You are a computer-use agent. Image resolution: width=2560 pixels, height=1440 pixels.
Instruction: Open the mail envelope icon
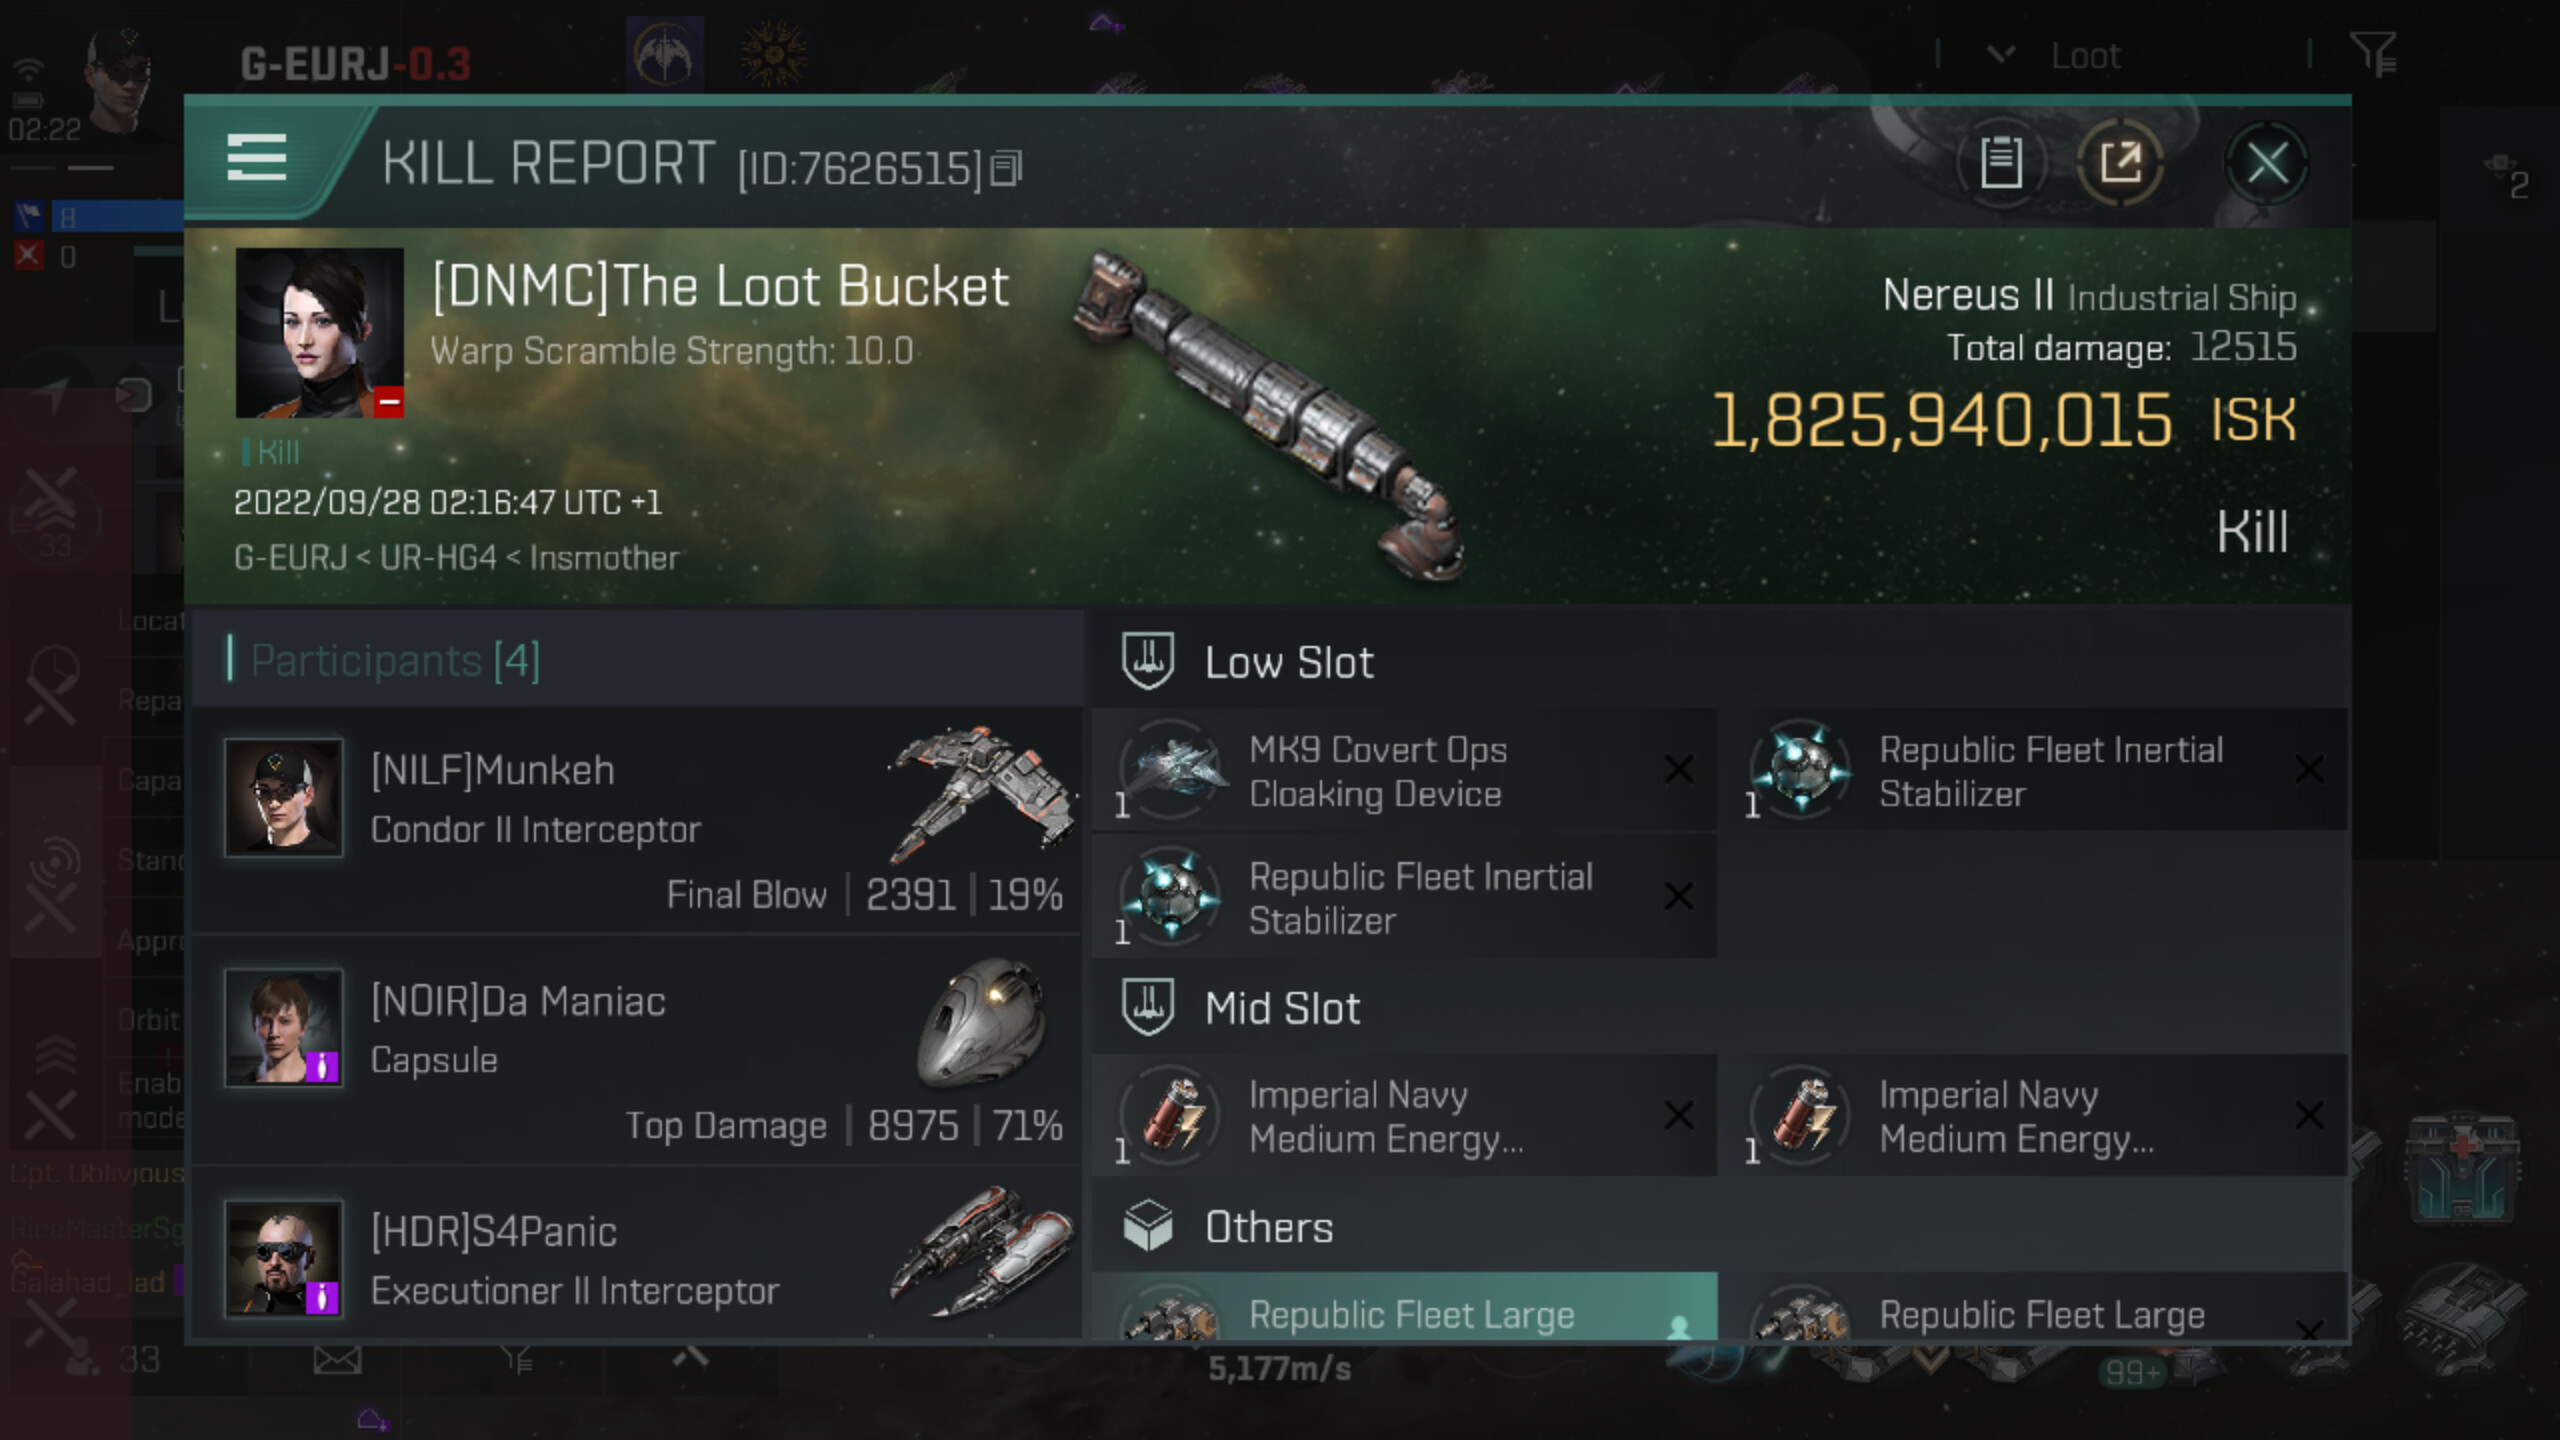(x=337, y=1360)
